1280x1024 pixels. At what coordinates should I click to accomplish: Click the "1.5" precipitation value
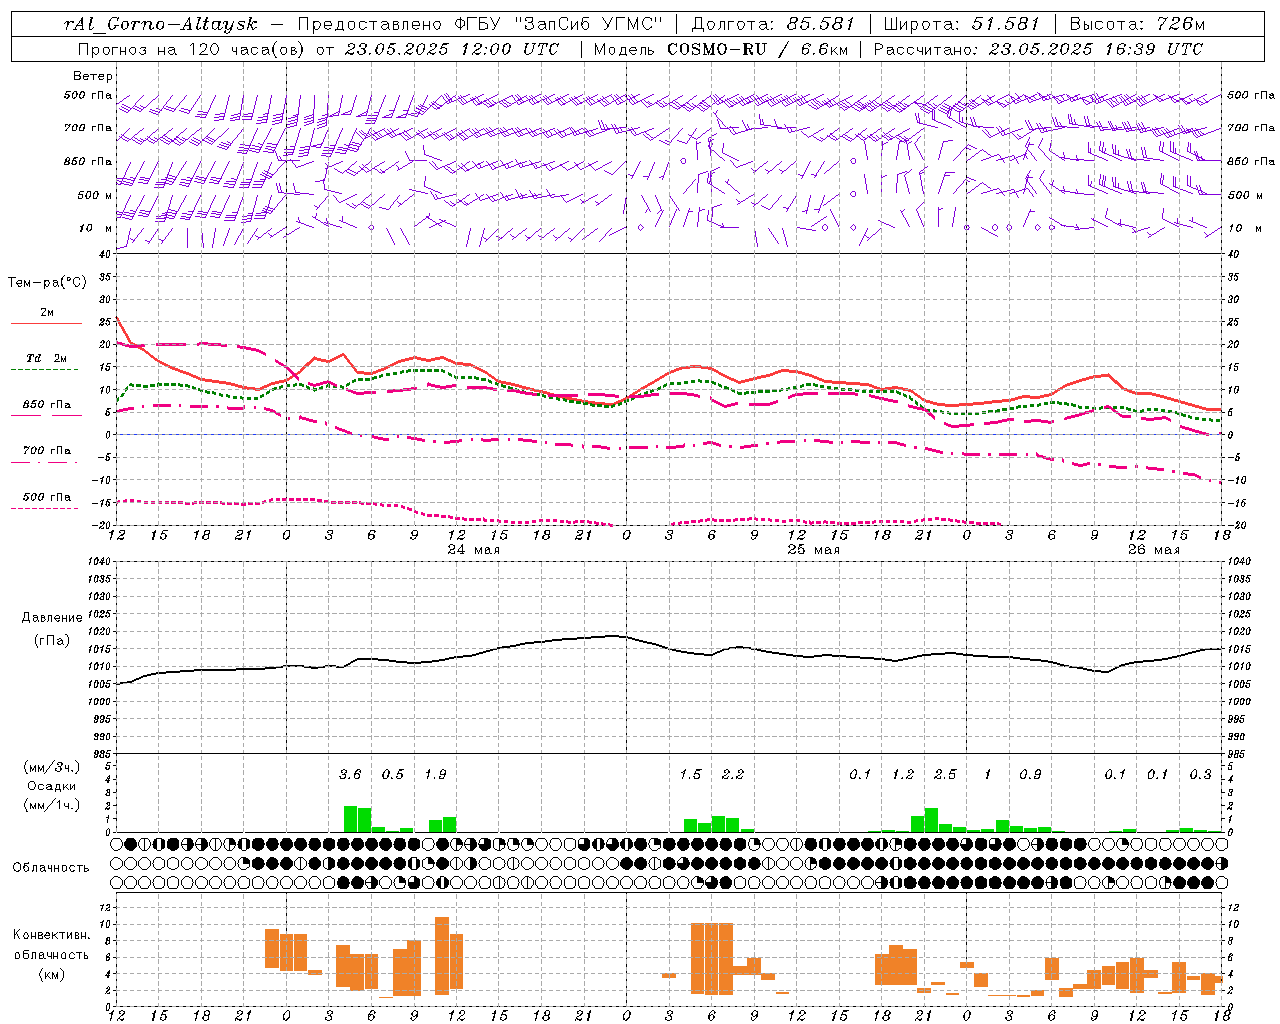(690, 774)
